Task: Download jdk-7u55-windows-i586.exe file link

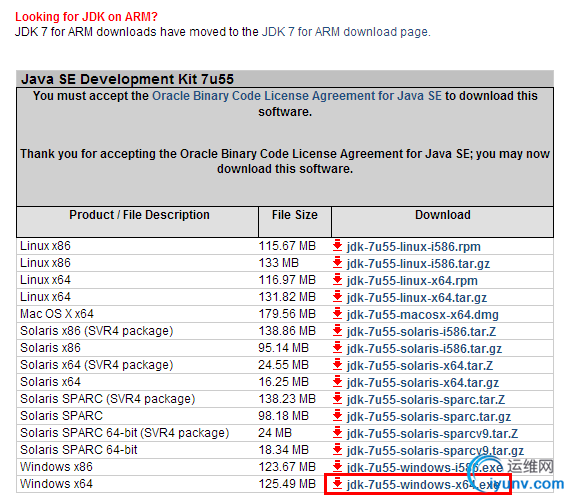Action: (x=425, y=468)
